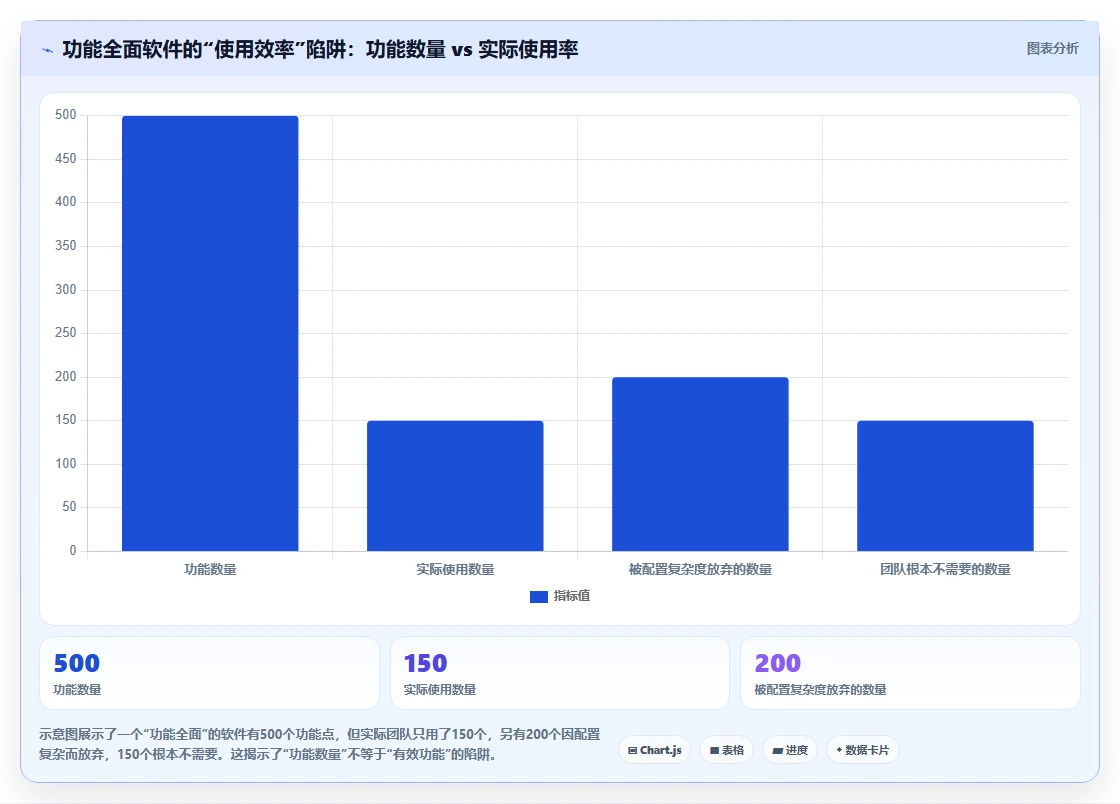This screenshot has height=804, width=1120.
Task: Click the 实际使用数量 x-axis label
Action: tap(455, 569)
